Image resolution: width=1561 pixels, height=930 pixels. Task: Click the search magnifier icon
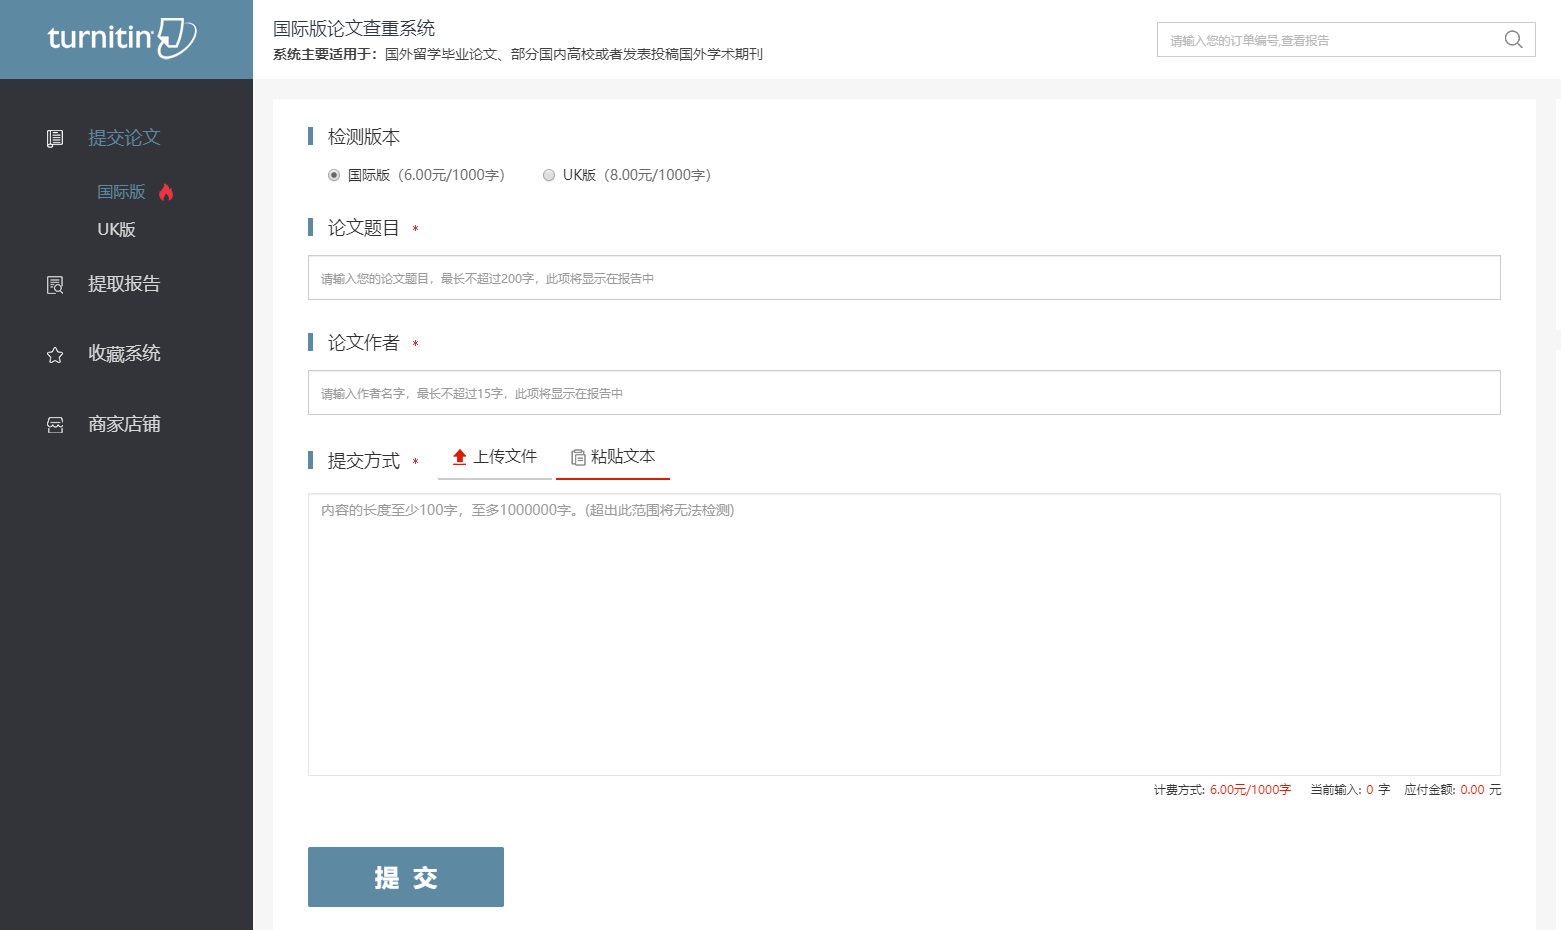tap(1513, 39)
